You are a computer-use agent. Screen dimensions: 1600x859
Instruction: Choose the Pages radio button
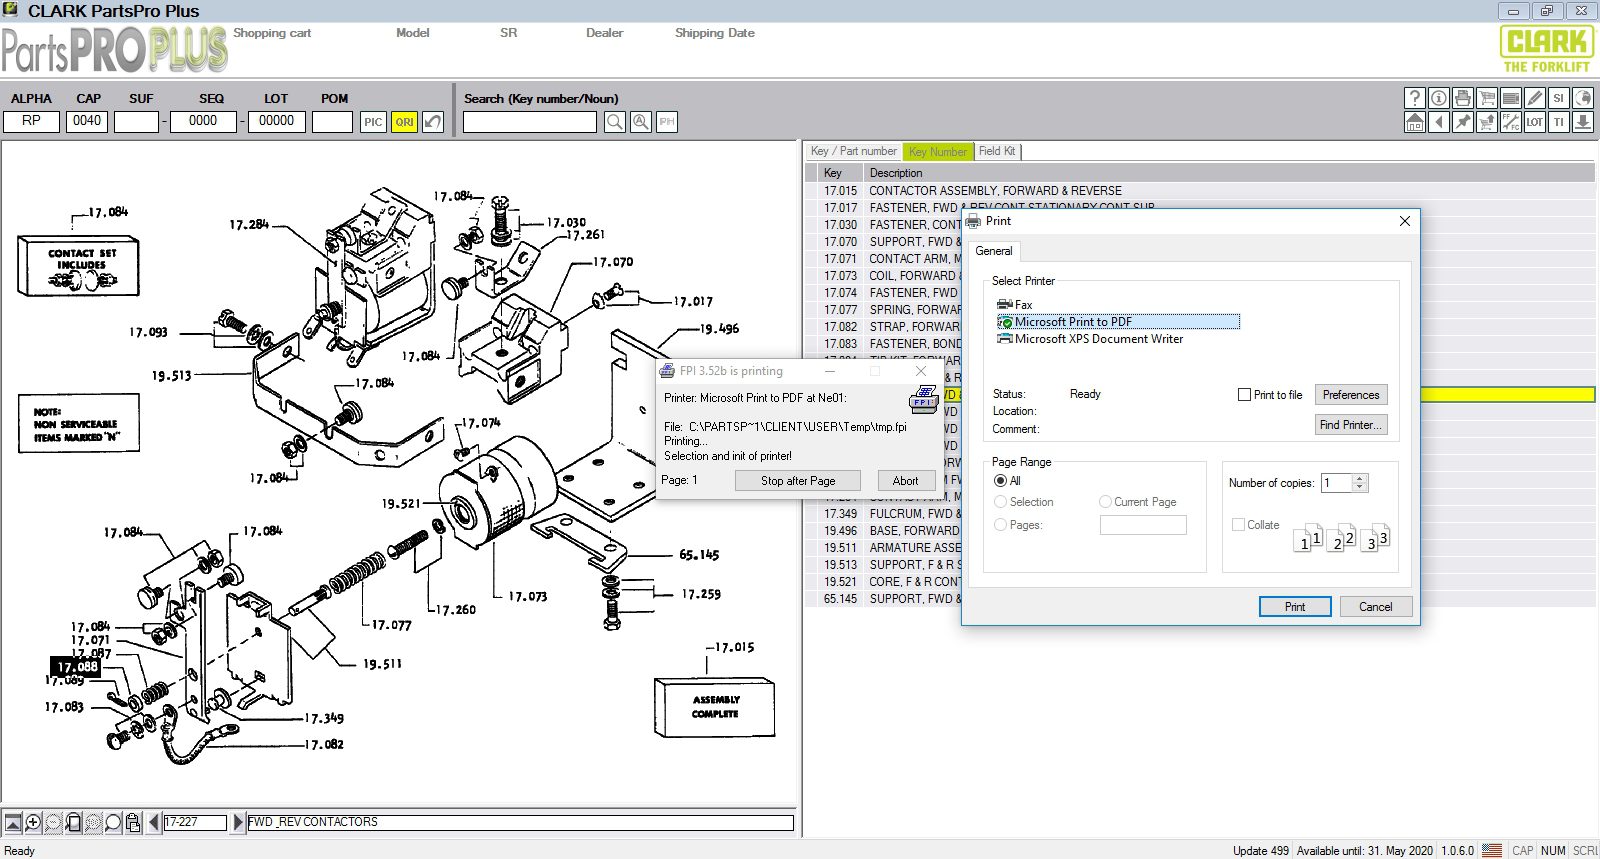coord(1000,525)
